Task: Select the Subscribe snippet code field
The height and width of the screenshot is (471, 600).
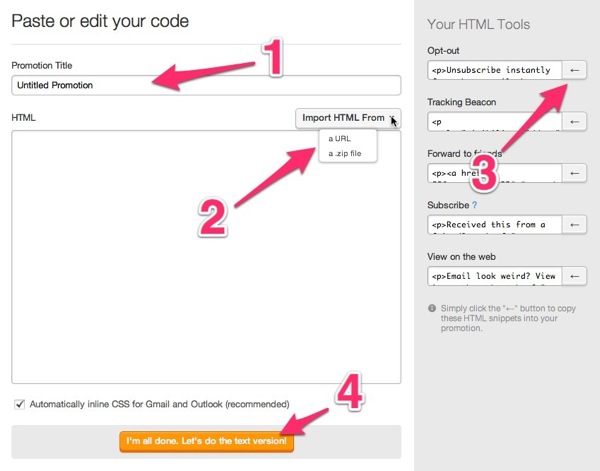Action: click(x=494, y=225)
